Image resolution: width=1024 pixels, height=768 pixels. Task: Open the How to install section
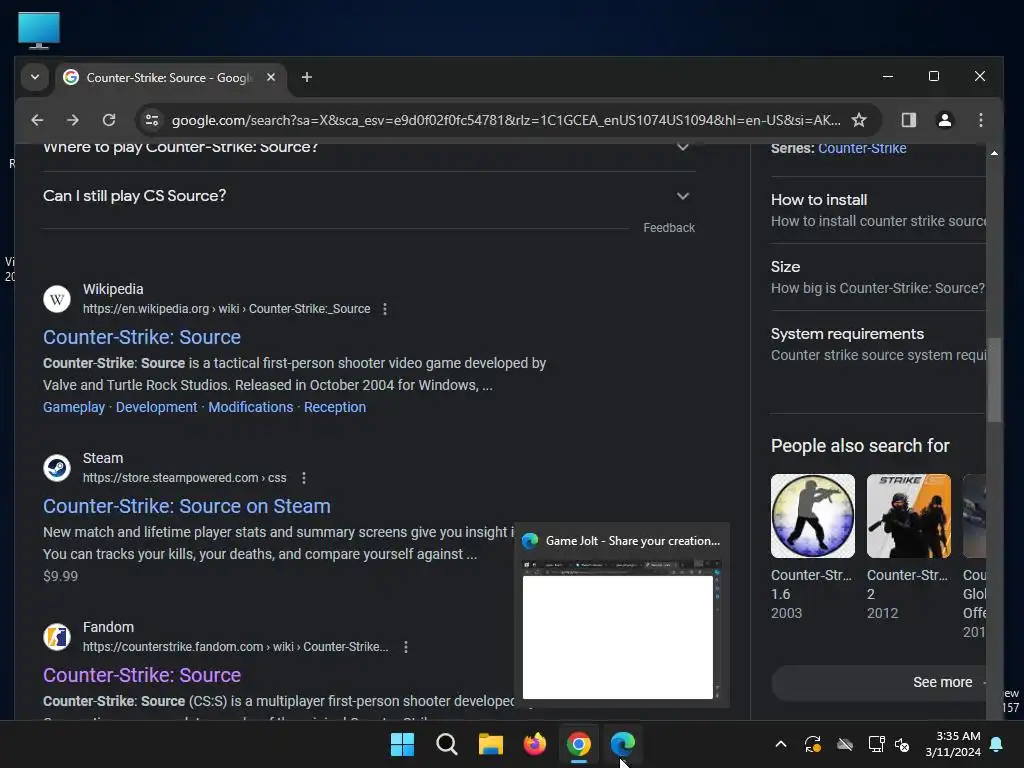[878, 210]
